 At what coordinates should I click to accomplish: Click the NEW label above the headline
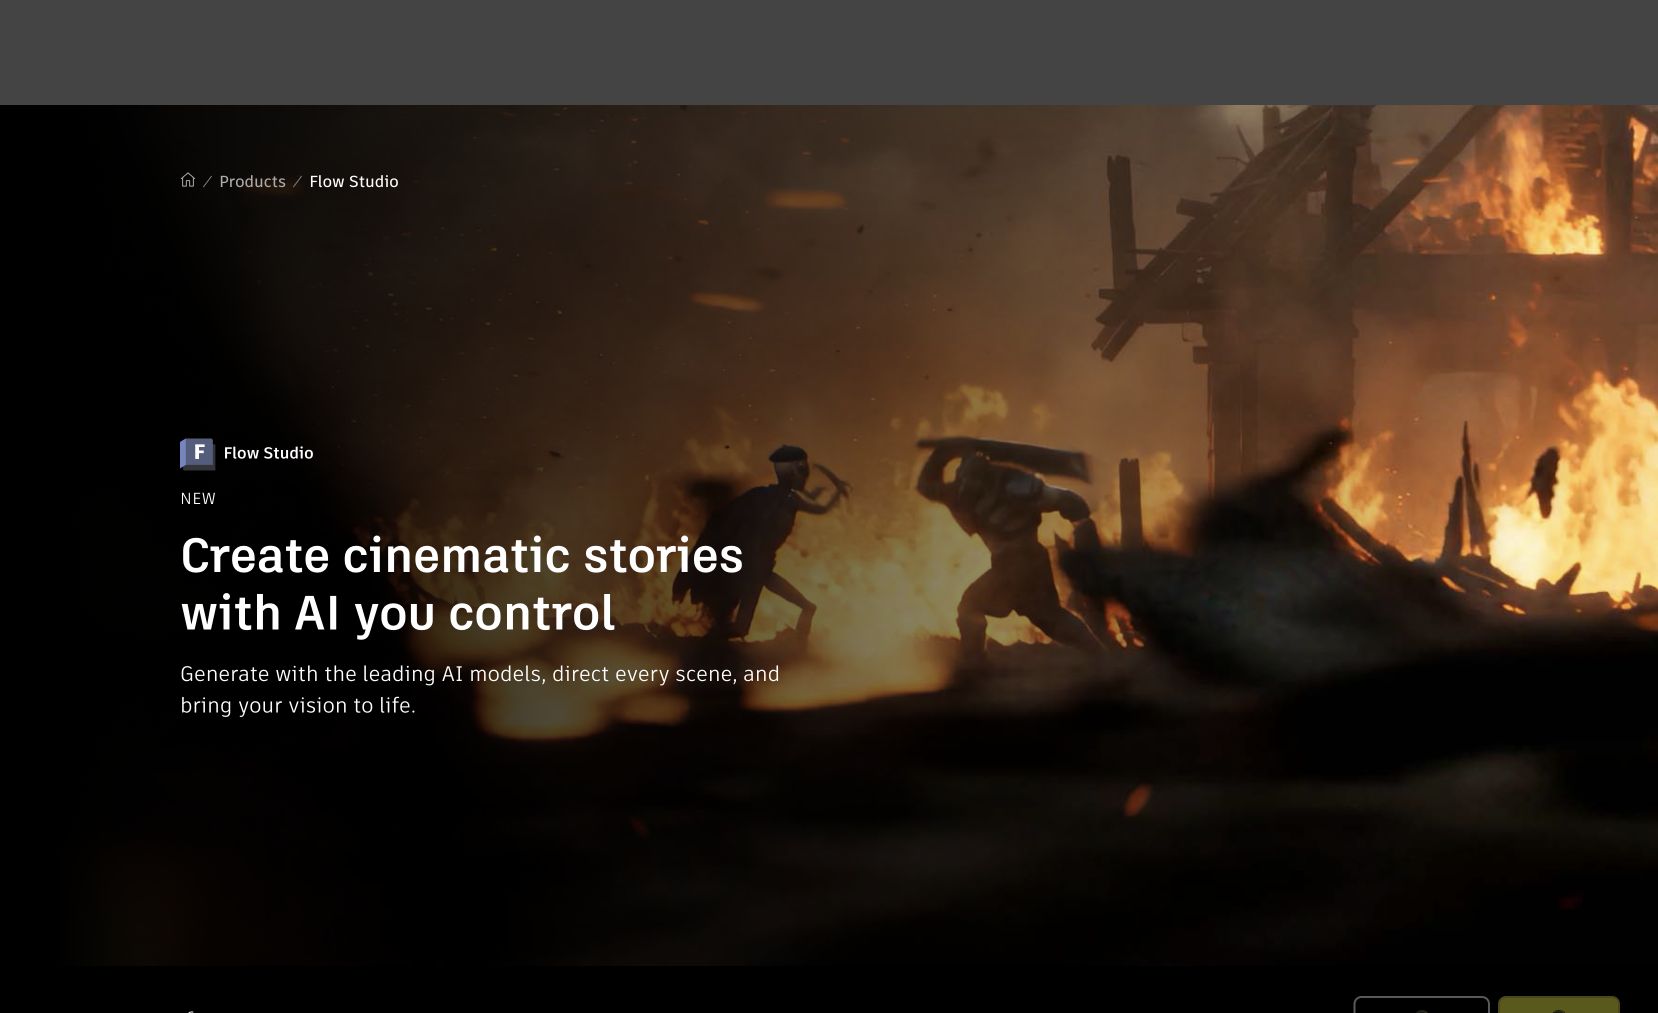click(198, 498)
